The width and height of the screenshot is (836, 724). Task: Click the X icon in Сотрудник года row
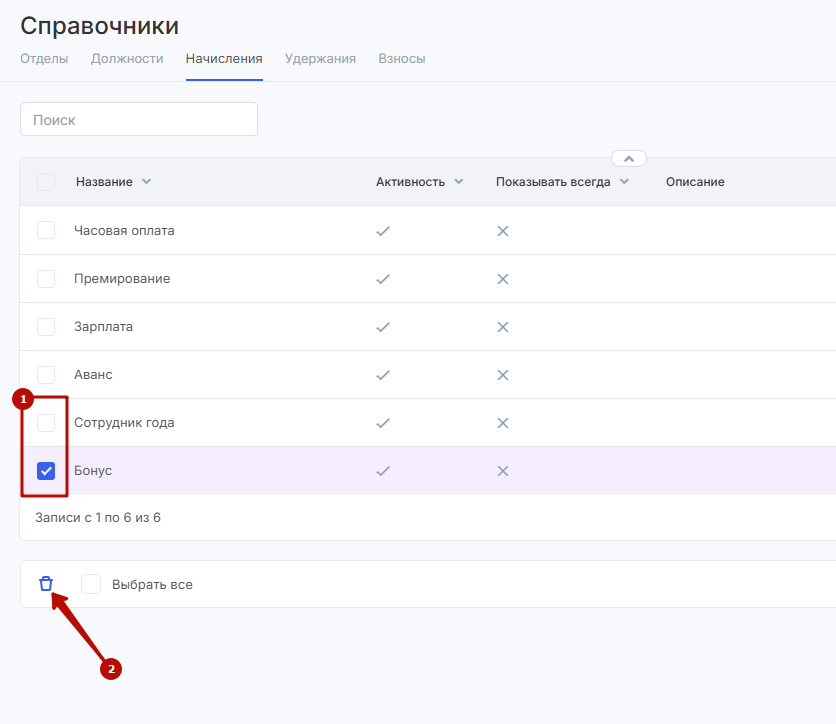503,423
